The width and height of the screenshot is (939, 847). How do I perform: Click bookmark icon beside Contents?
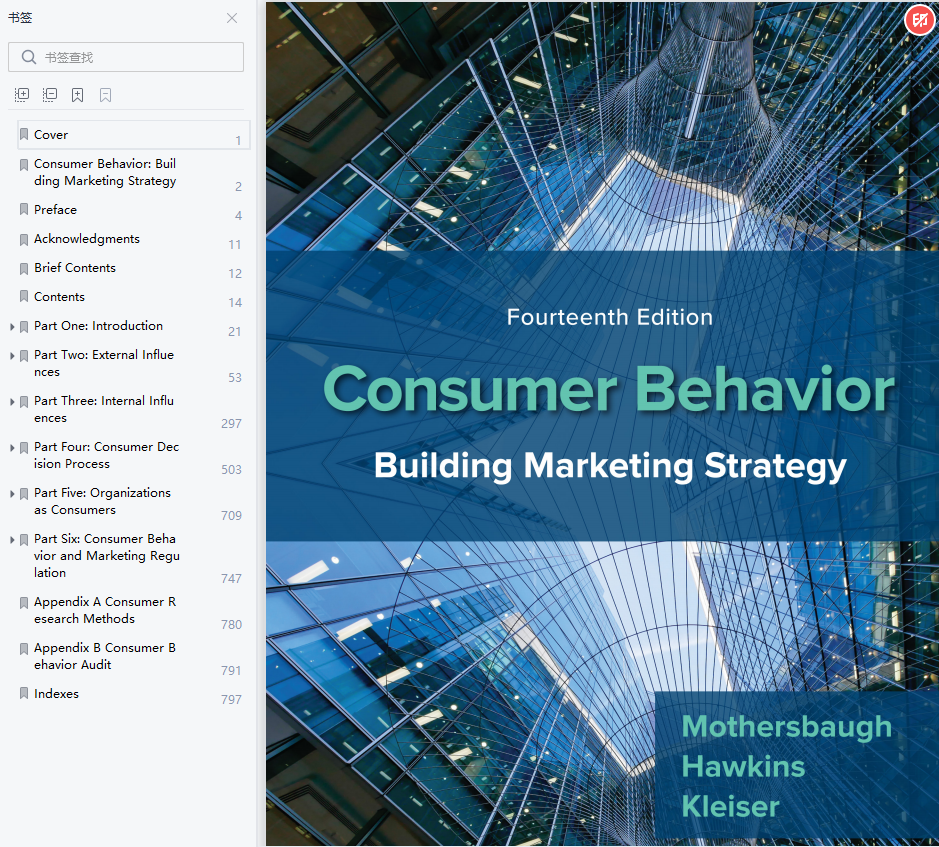click(x=24, y=296)
